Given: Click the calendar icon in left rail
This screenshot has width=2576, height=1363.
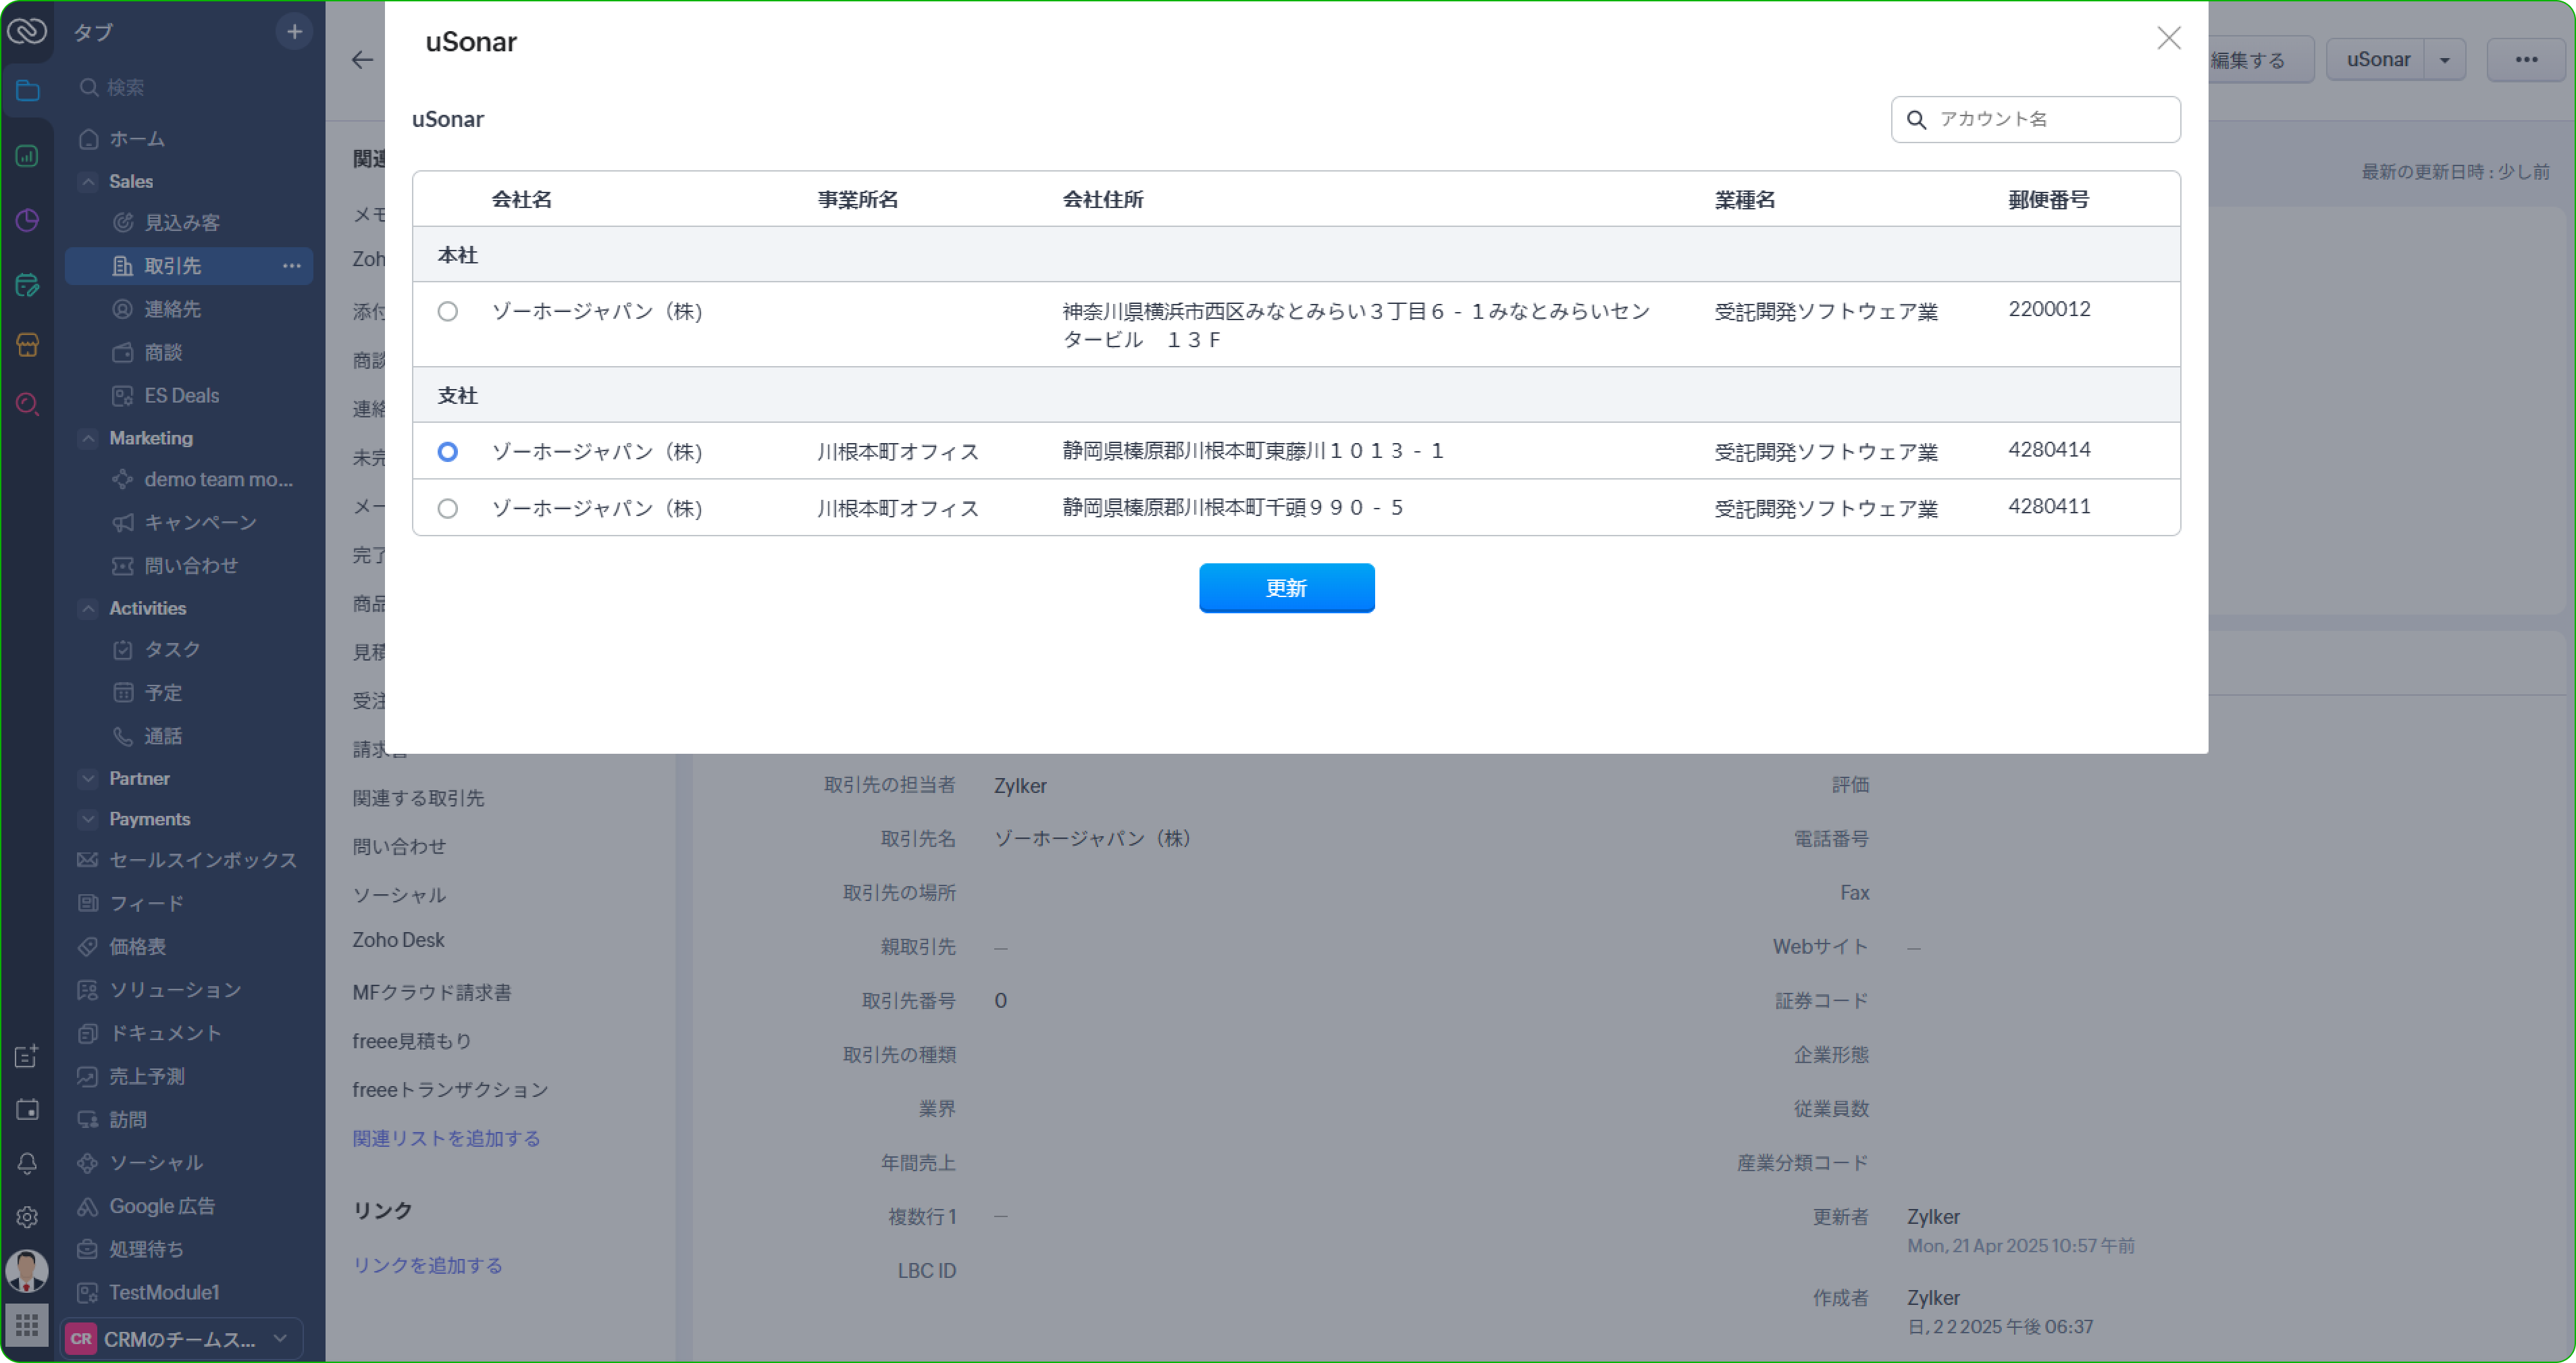Looking at the screenshot, I should [x=27, y=1109].
